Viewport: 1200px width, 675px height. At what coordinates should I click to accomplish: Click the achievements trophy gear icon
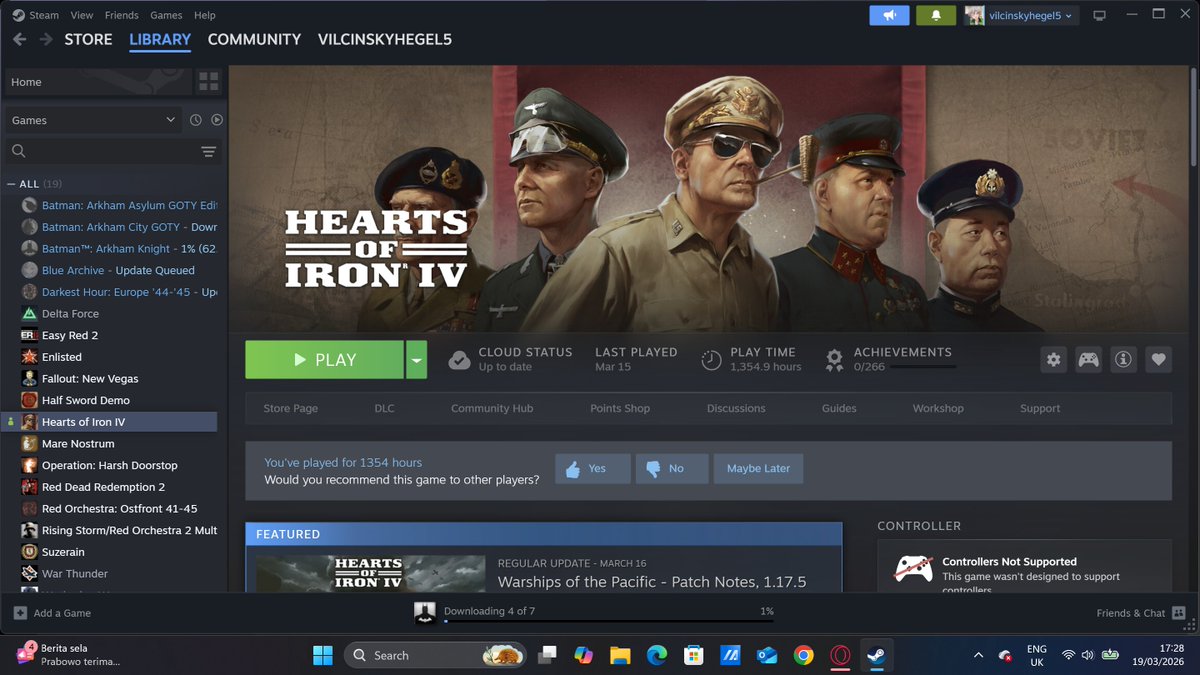coord(834,360)
